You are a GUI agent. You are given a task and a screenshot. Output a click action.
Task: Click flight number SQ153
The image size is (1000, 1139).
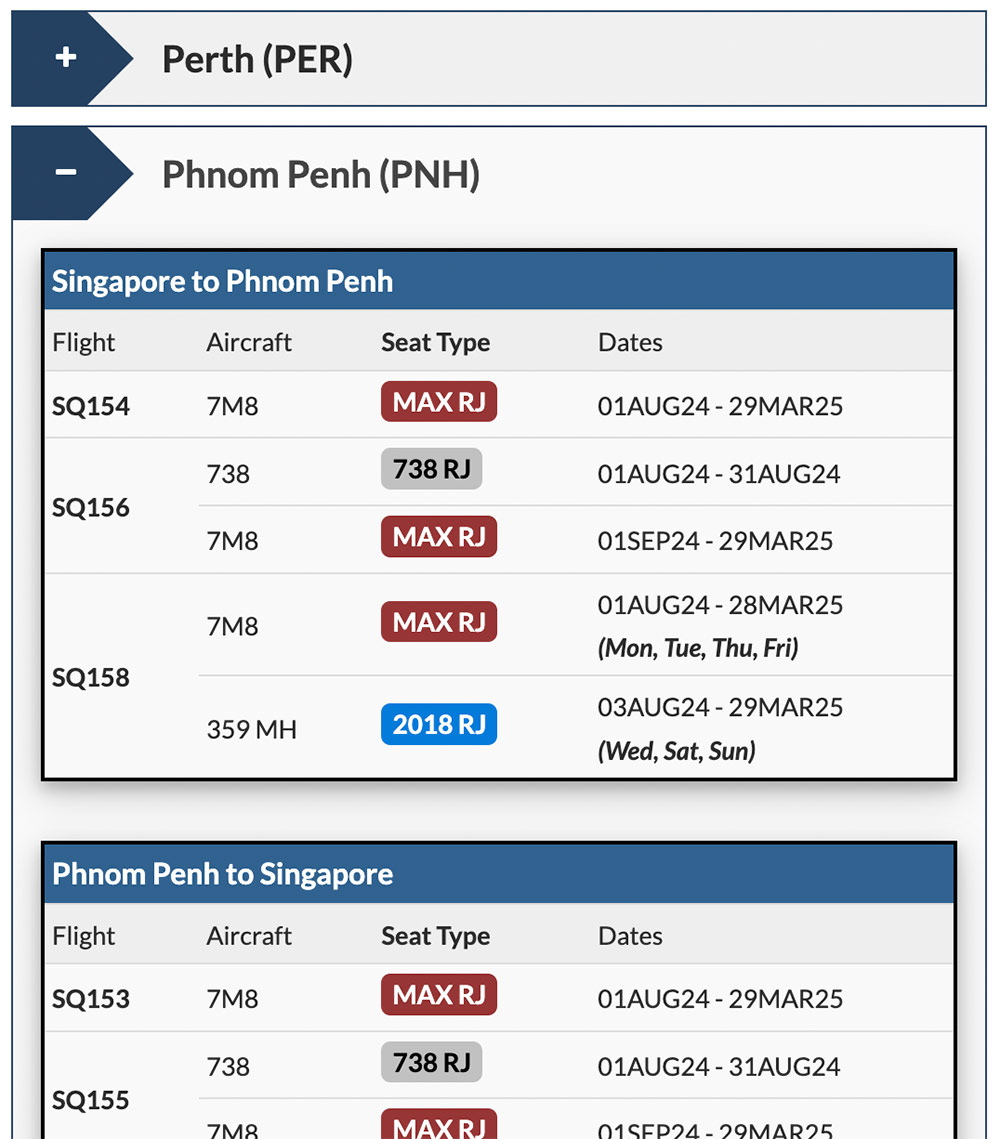[x=91, y=999]
